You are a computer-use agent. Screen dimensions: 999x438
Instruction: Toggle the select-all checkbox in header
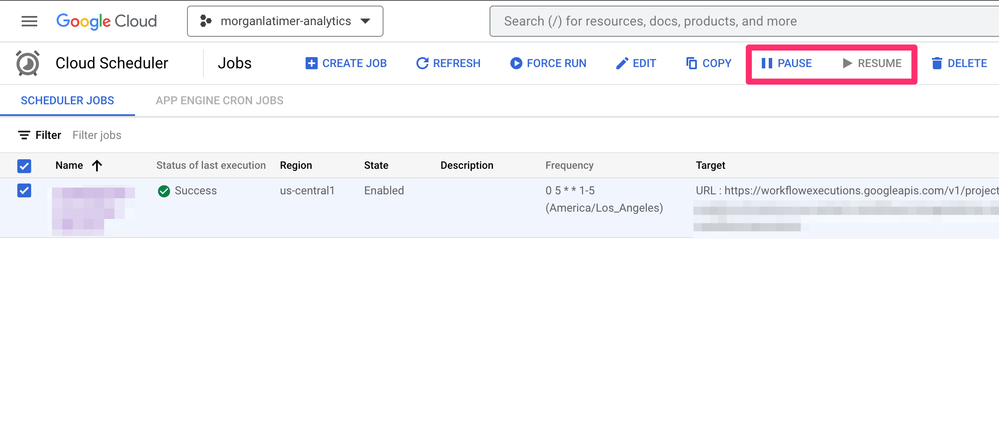coord(24,166)
